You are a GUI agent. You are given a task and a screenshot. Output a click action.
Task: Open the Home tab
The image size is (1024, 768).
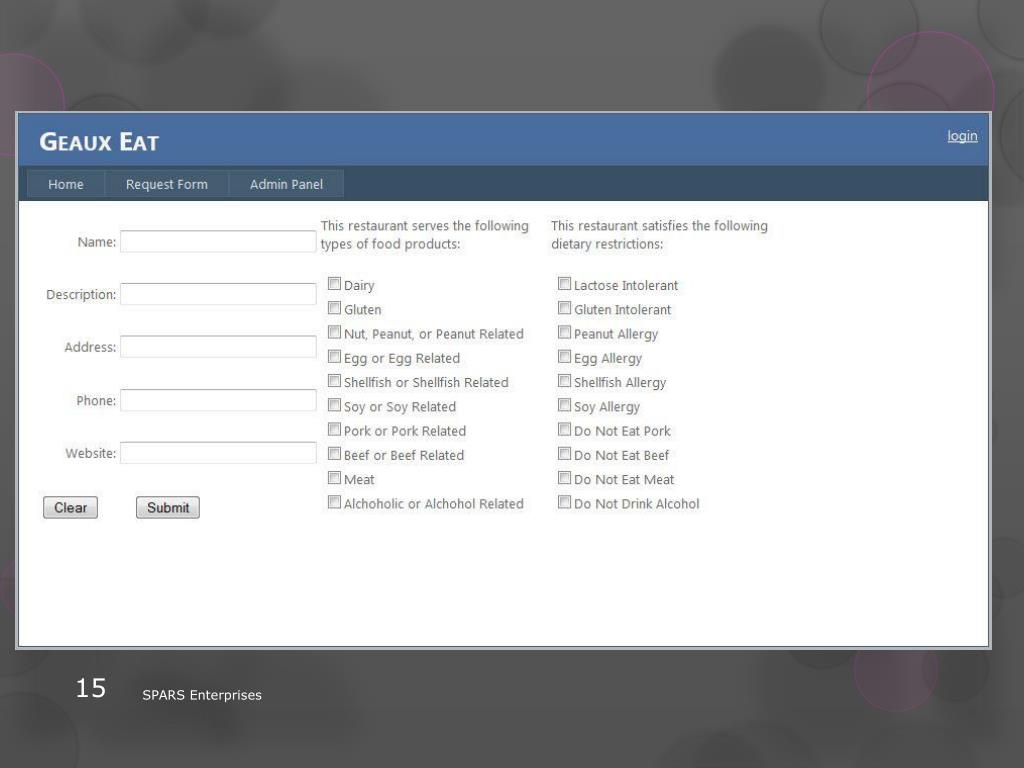(66, 184)
